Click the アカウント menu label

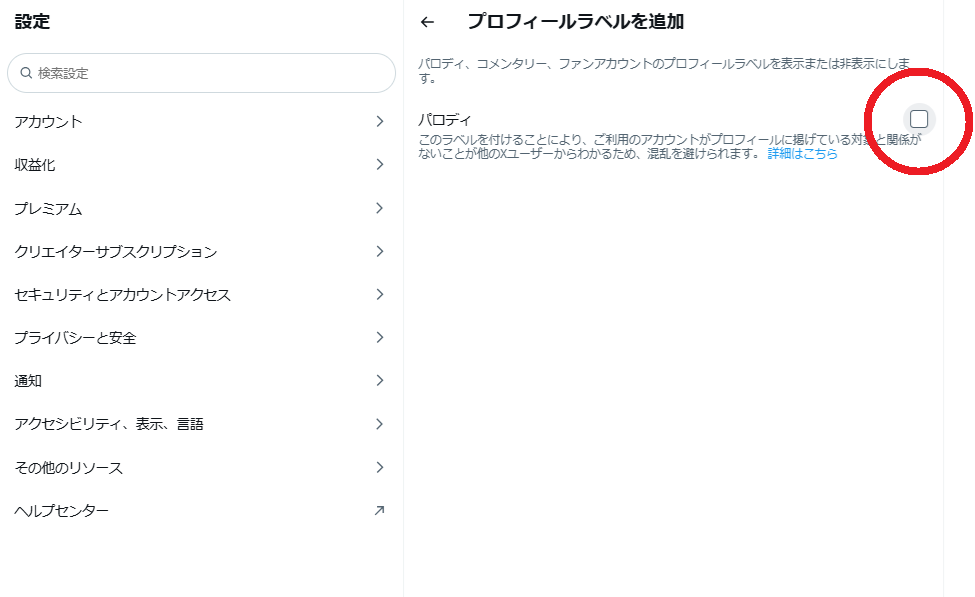(x=48, y=122)
